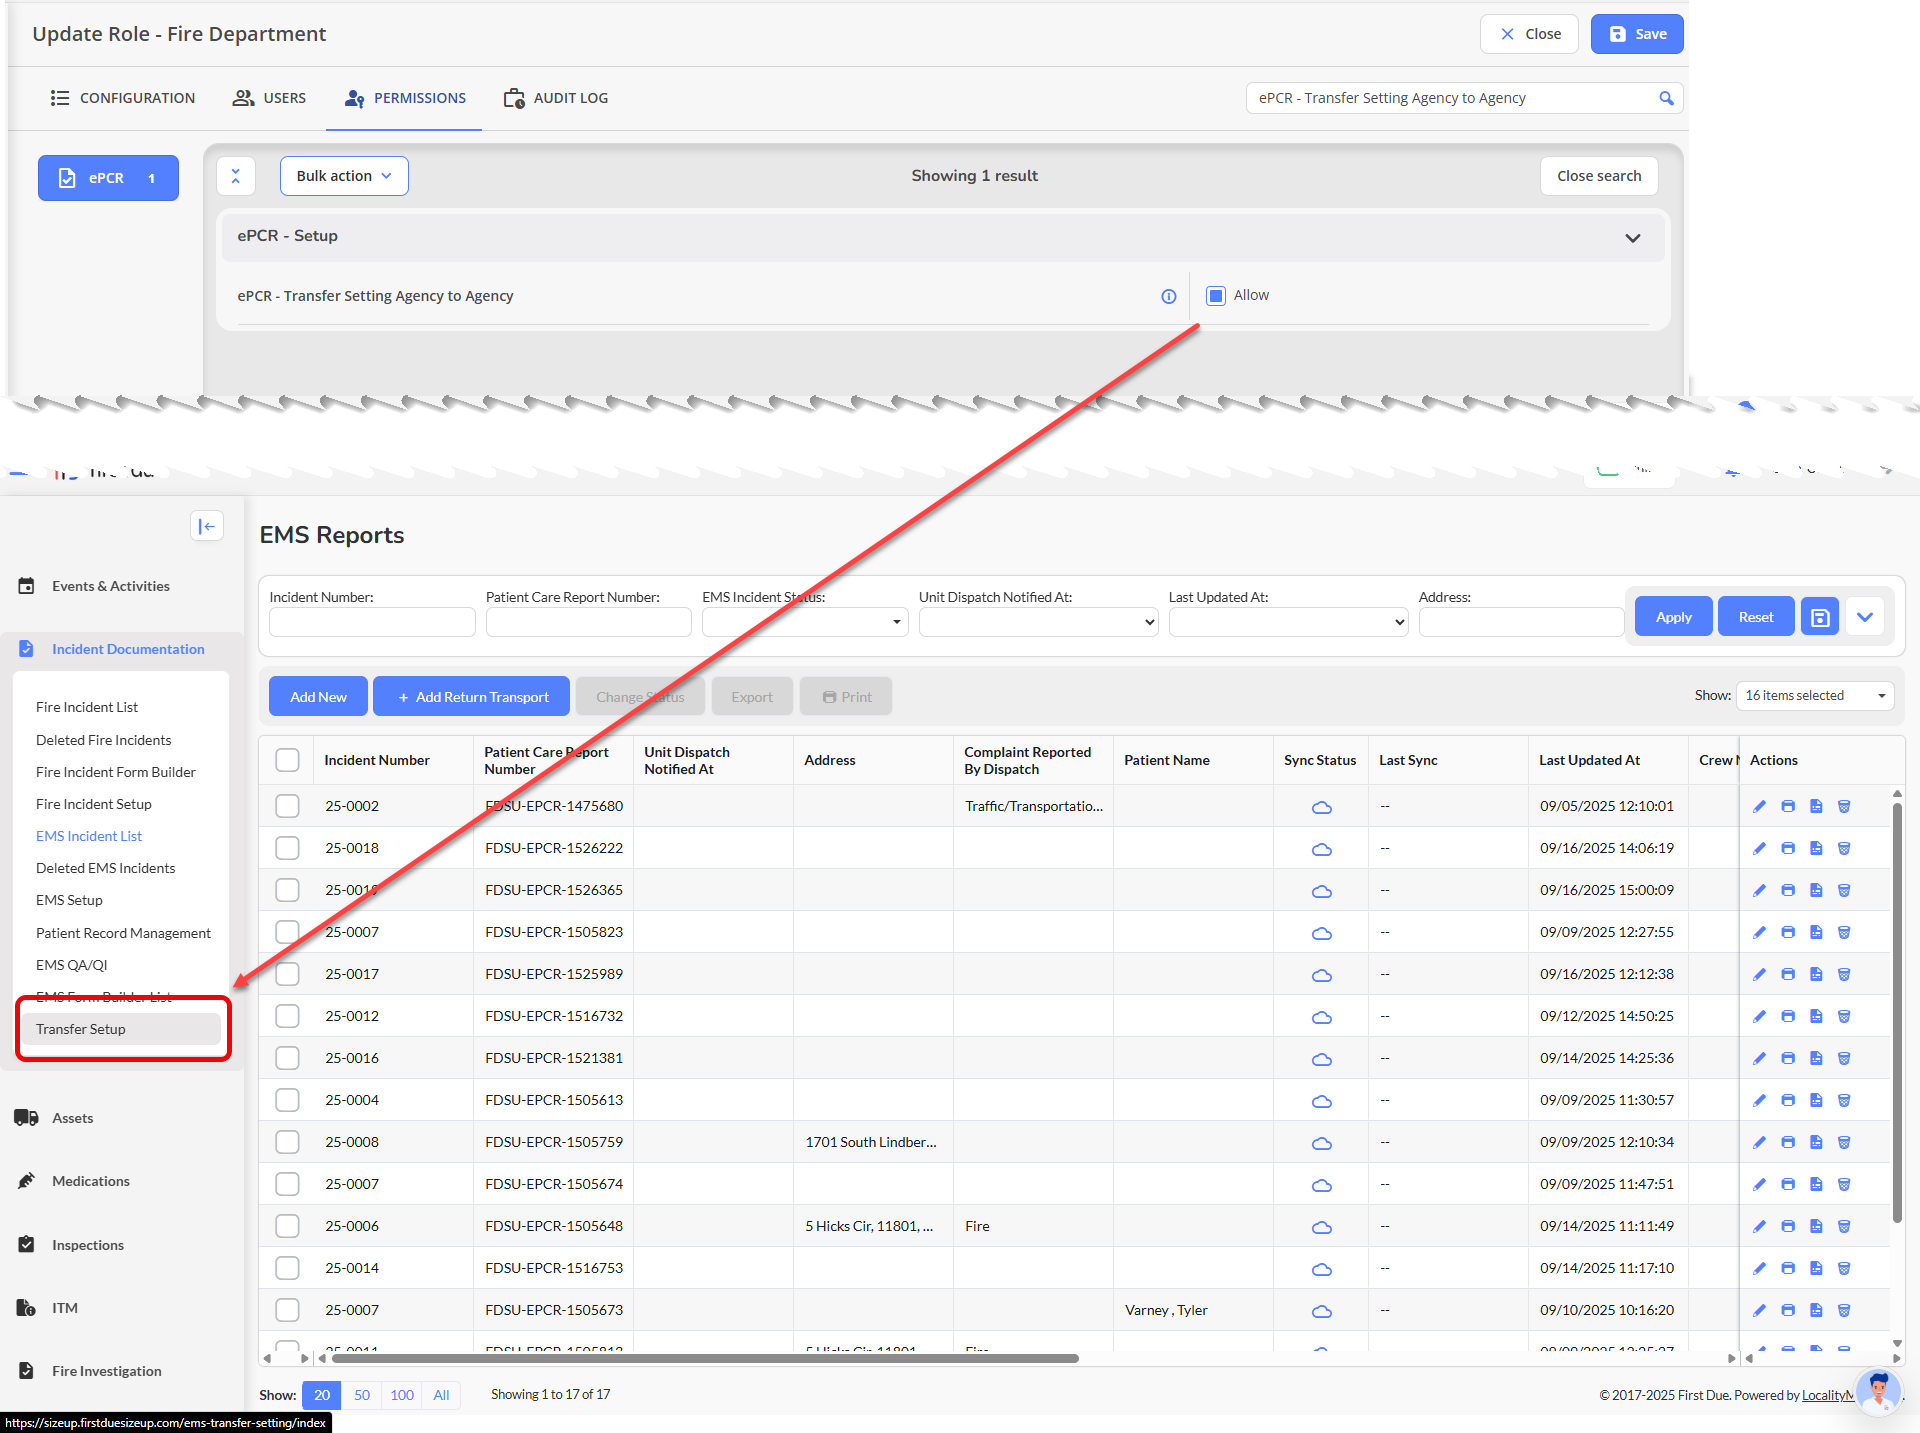
Task: Click the search magnifier icon in permissions search
Action: [x=1666, y=98]
